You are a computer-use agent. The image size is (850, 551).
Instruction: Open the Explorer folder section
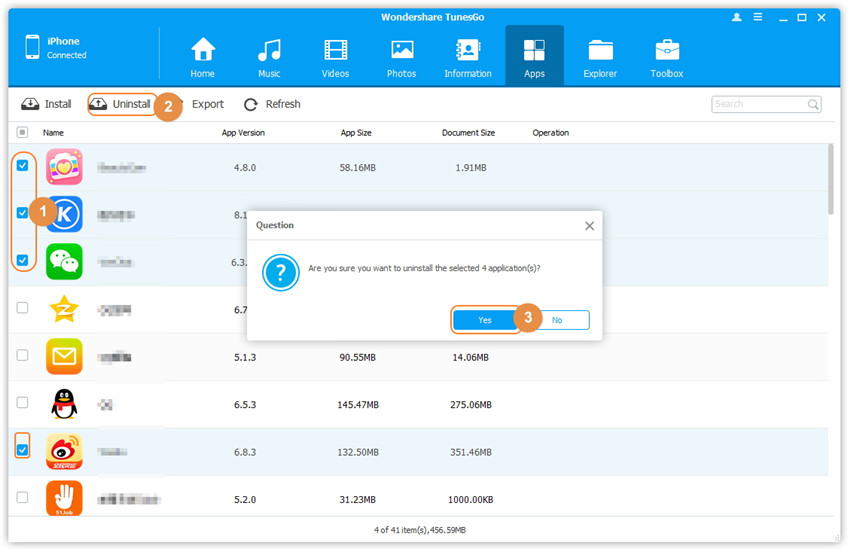click(601, 57)
